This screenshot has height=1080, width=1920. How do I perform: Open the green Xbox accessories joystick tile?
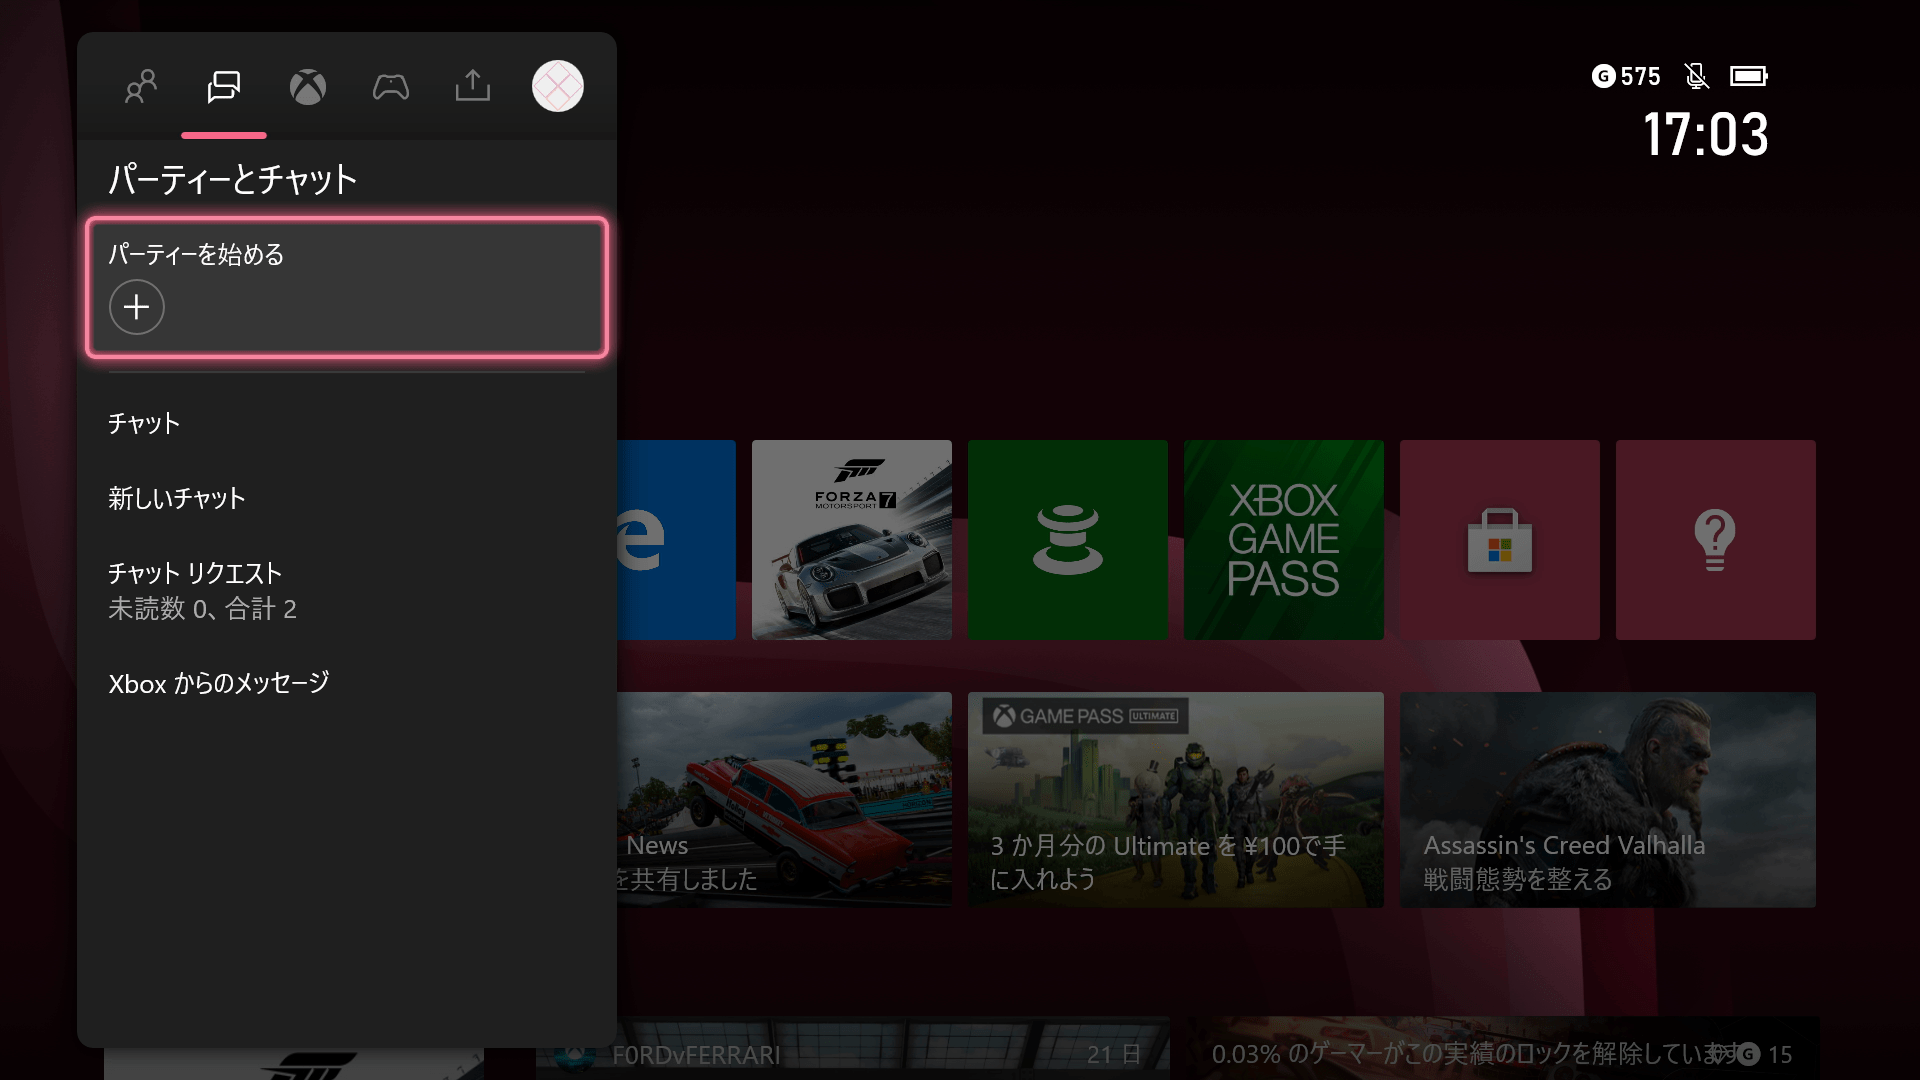[x=1068, y=540]
